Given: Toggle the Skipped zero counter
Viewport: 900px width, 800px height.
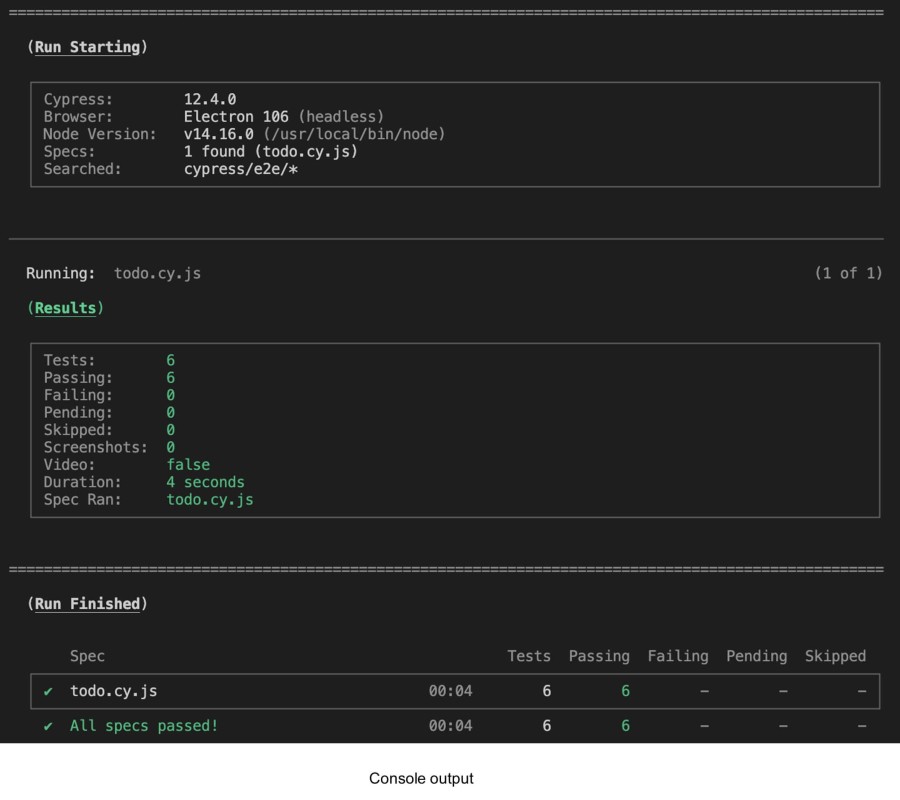Looking at the screenshot, I should [170, 429].
